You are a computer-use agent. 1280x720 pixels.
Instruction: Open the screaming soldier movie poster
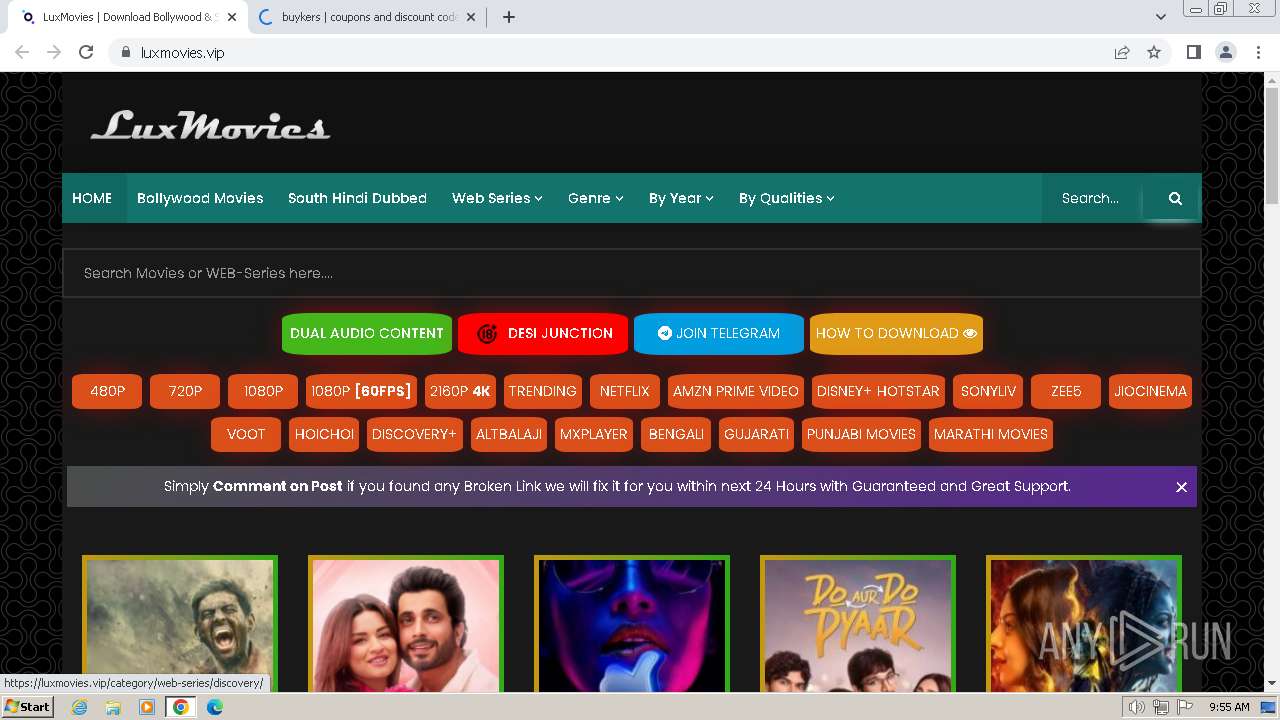click(x=180, y=624)
